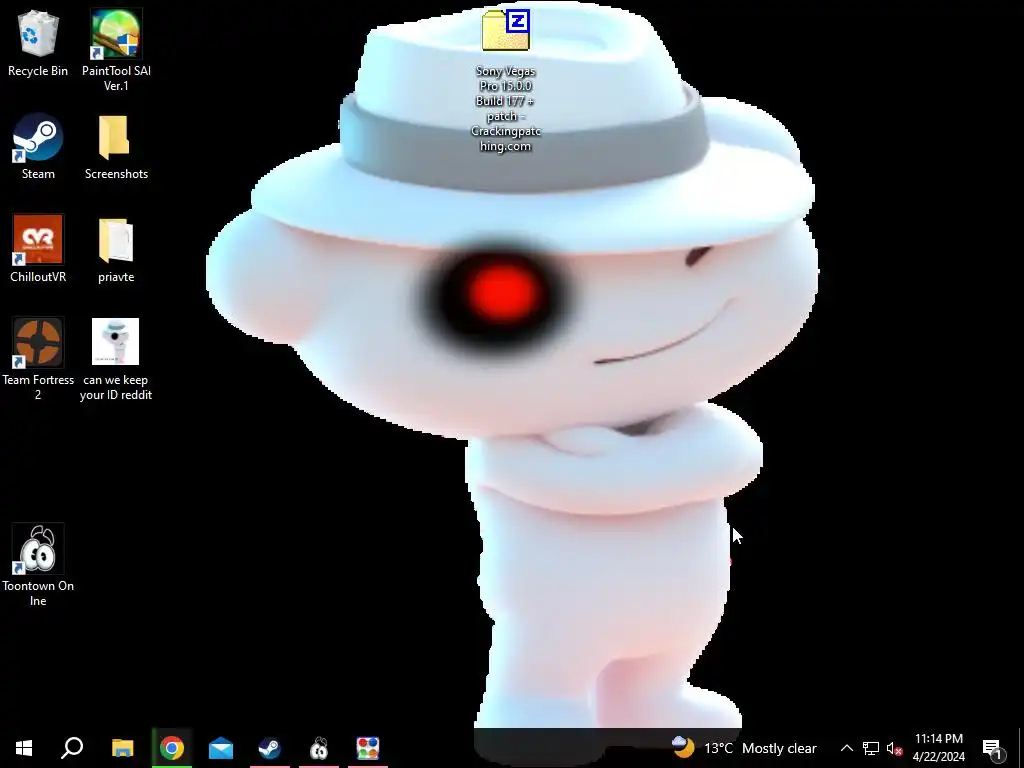This screenshot has width=1024, height=768.
Task: Open network status tray icon
Action: tap(871, 748)
